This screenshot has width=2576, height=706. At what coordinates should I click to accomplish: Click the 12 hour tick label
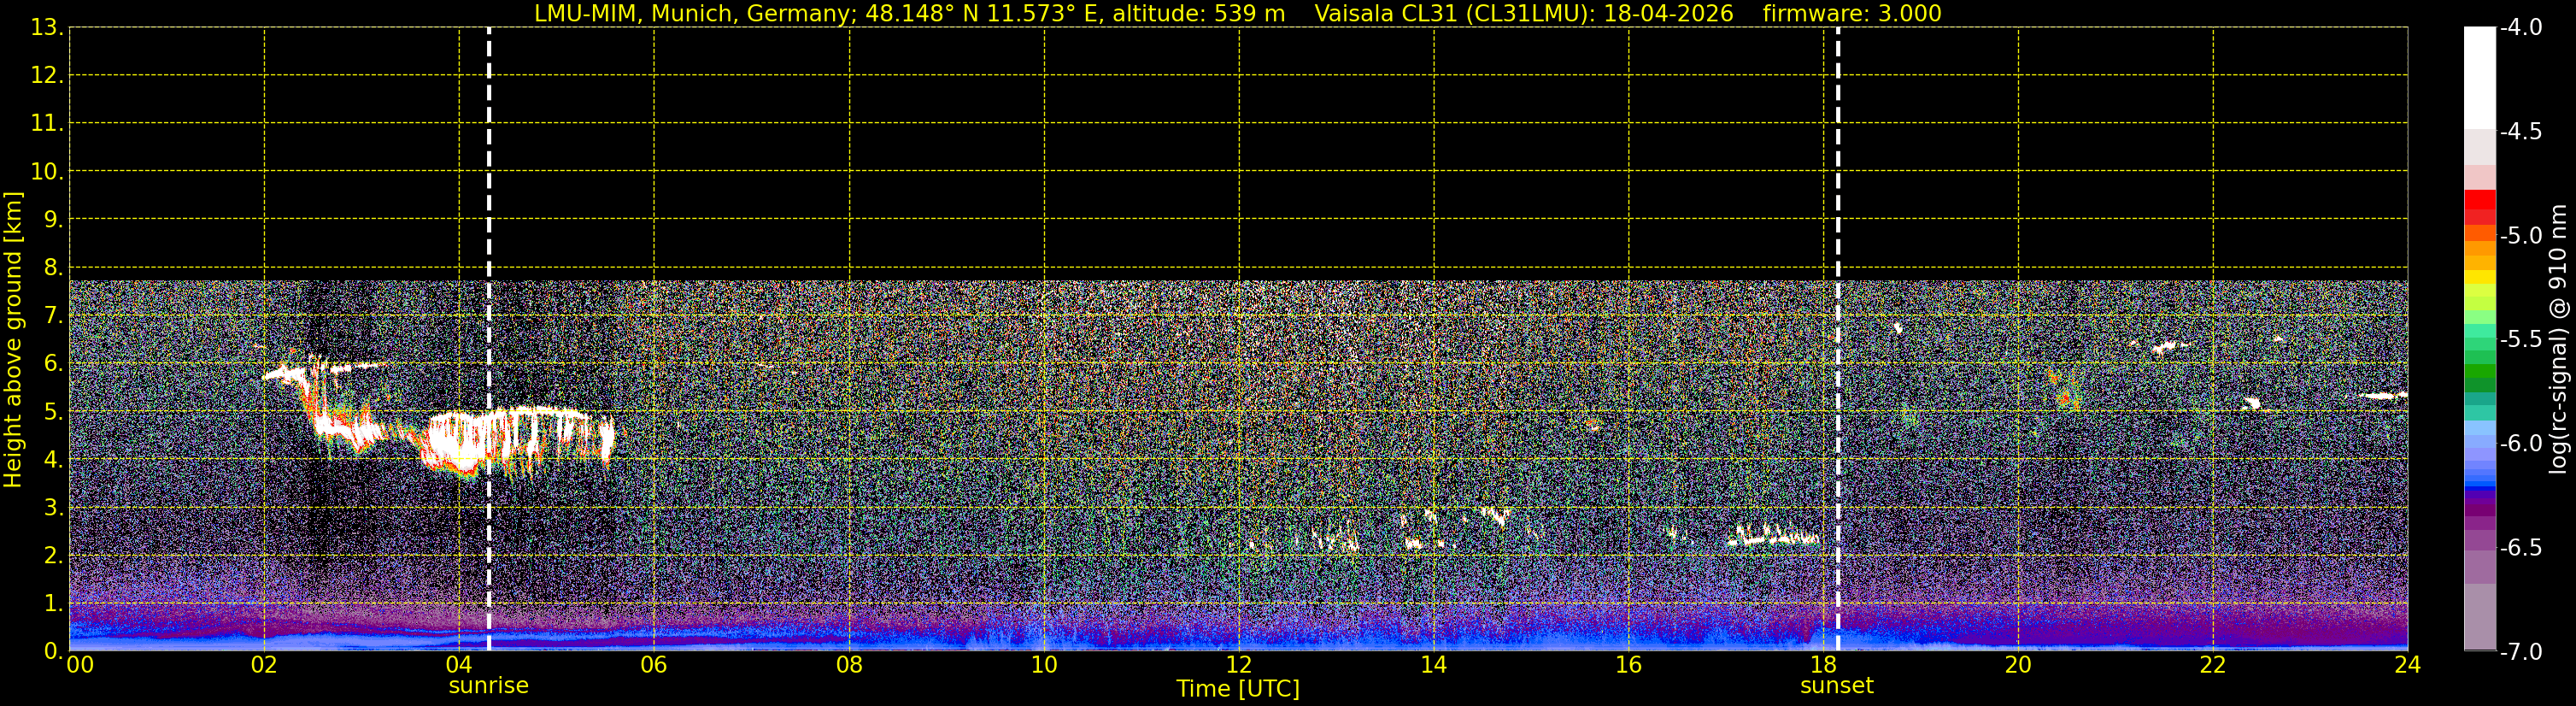1238,664
